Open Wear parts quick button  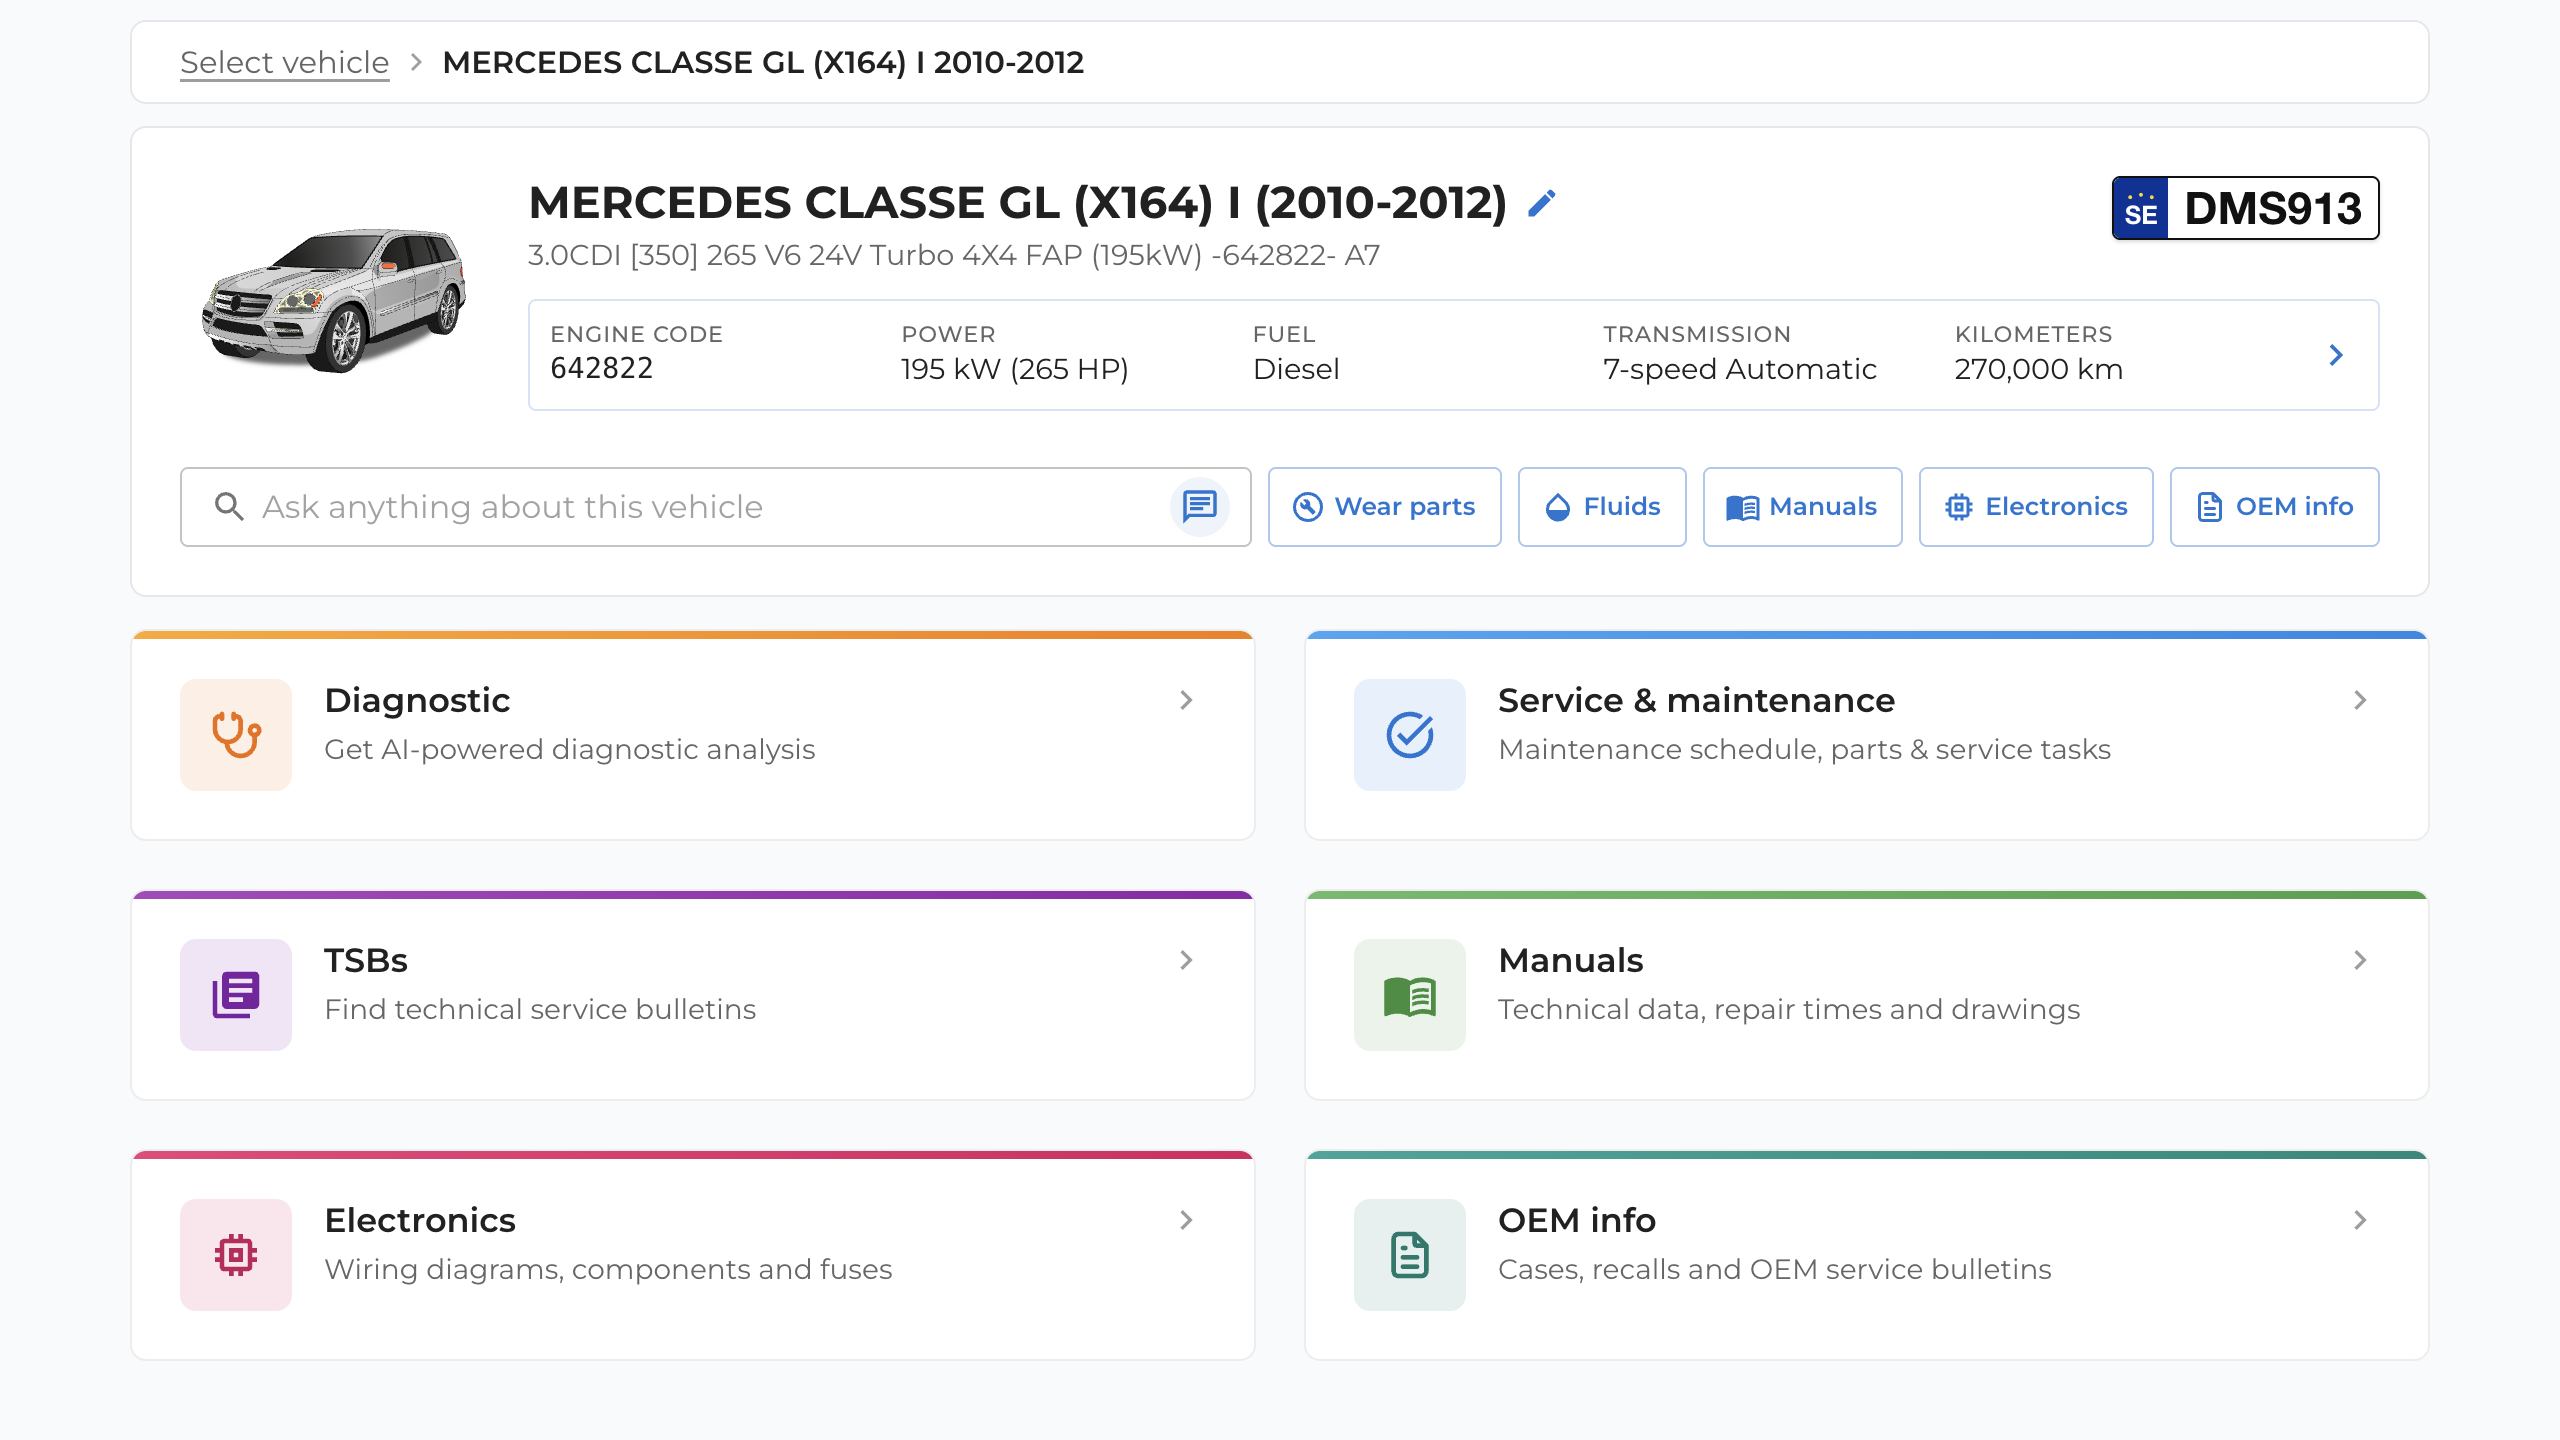[1385, 507]
